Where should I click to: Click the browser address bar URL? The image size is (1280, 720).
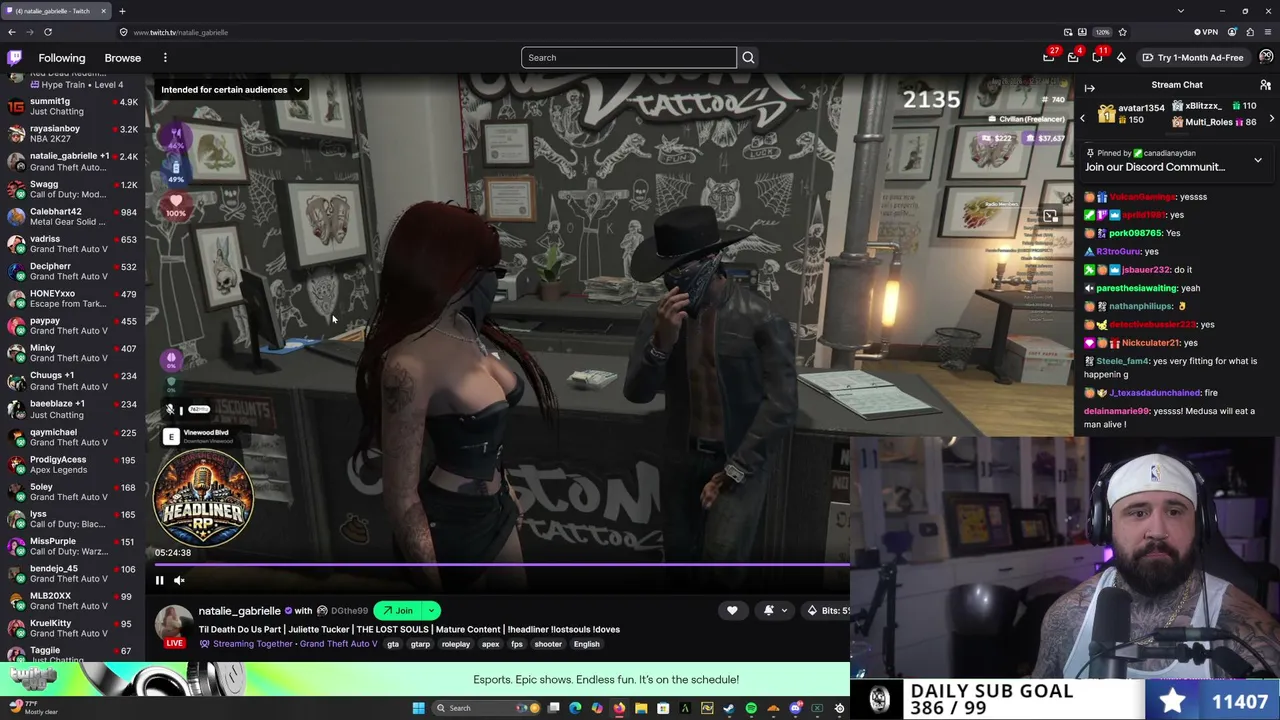click(181, 32)
